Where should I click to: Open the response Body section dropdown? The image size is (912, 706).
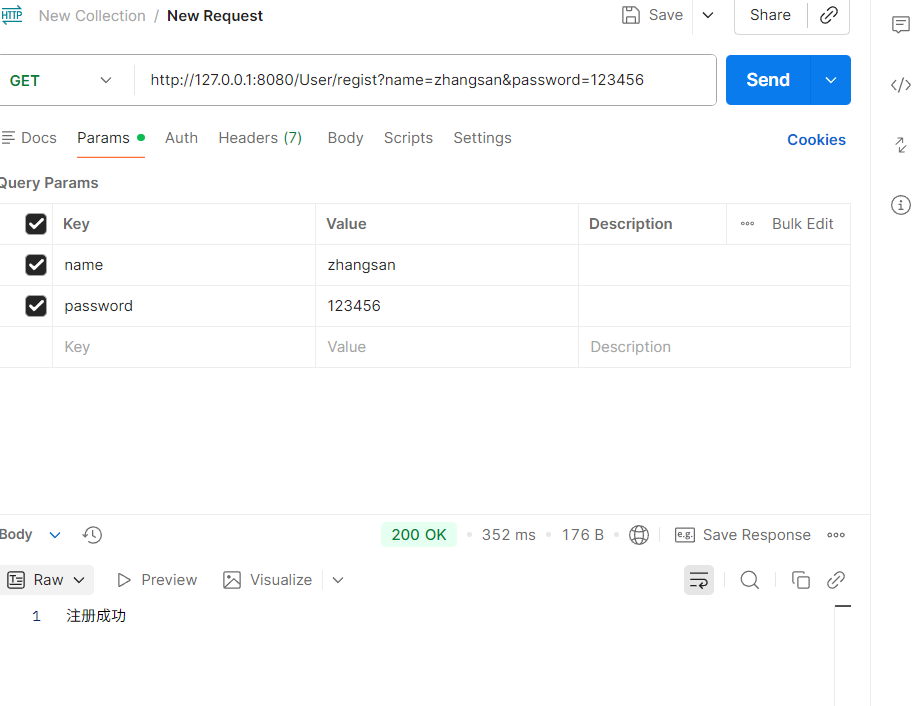coord(55,535)
